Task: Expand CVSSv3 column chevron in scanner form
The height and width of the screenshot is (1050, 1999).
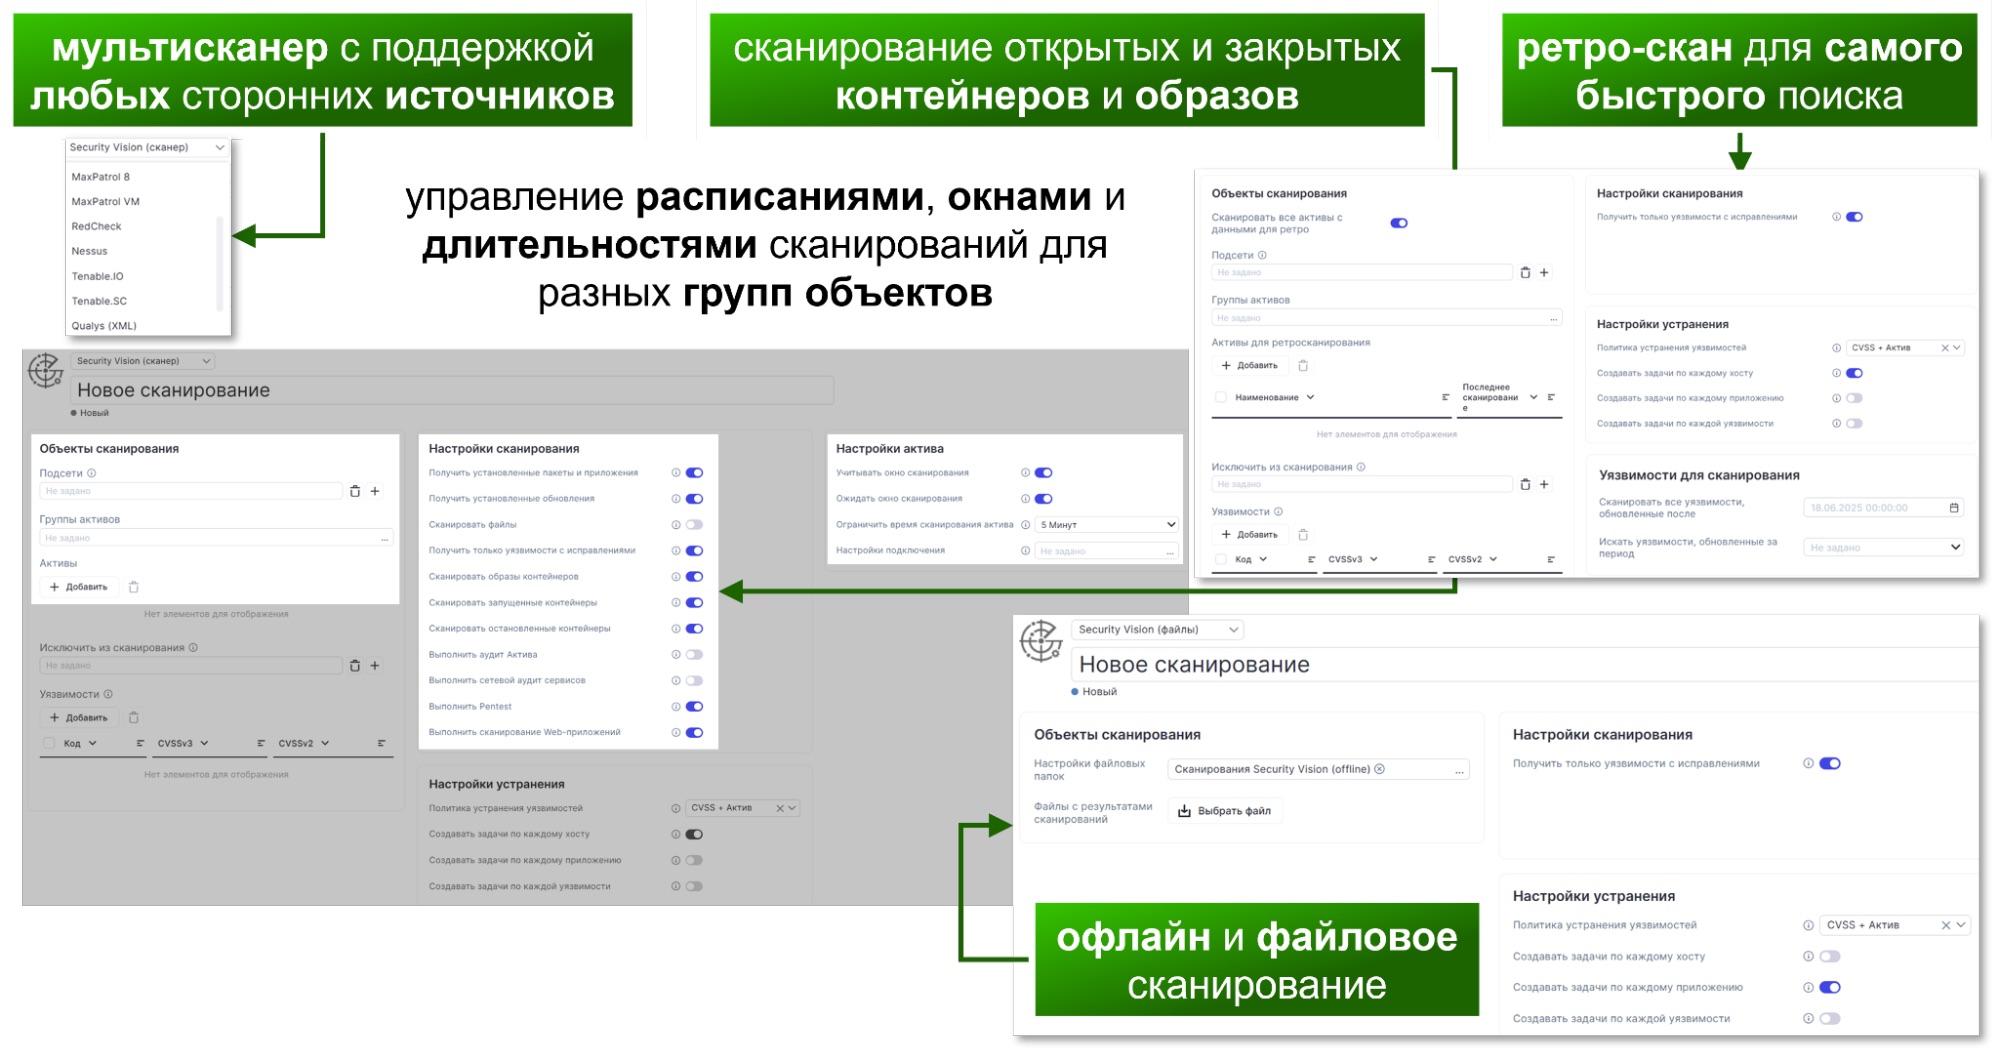Action: click(x=204, y=743)
